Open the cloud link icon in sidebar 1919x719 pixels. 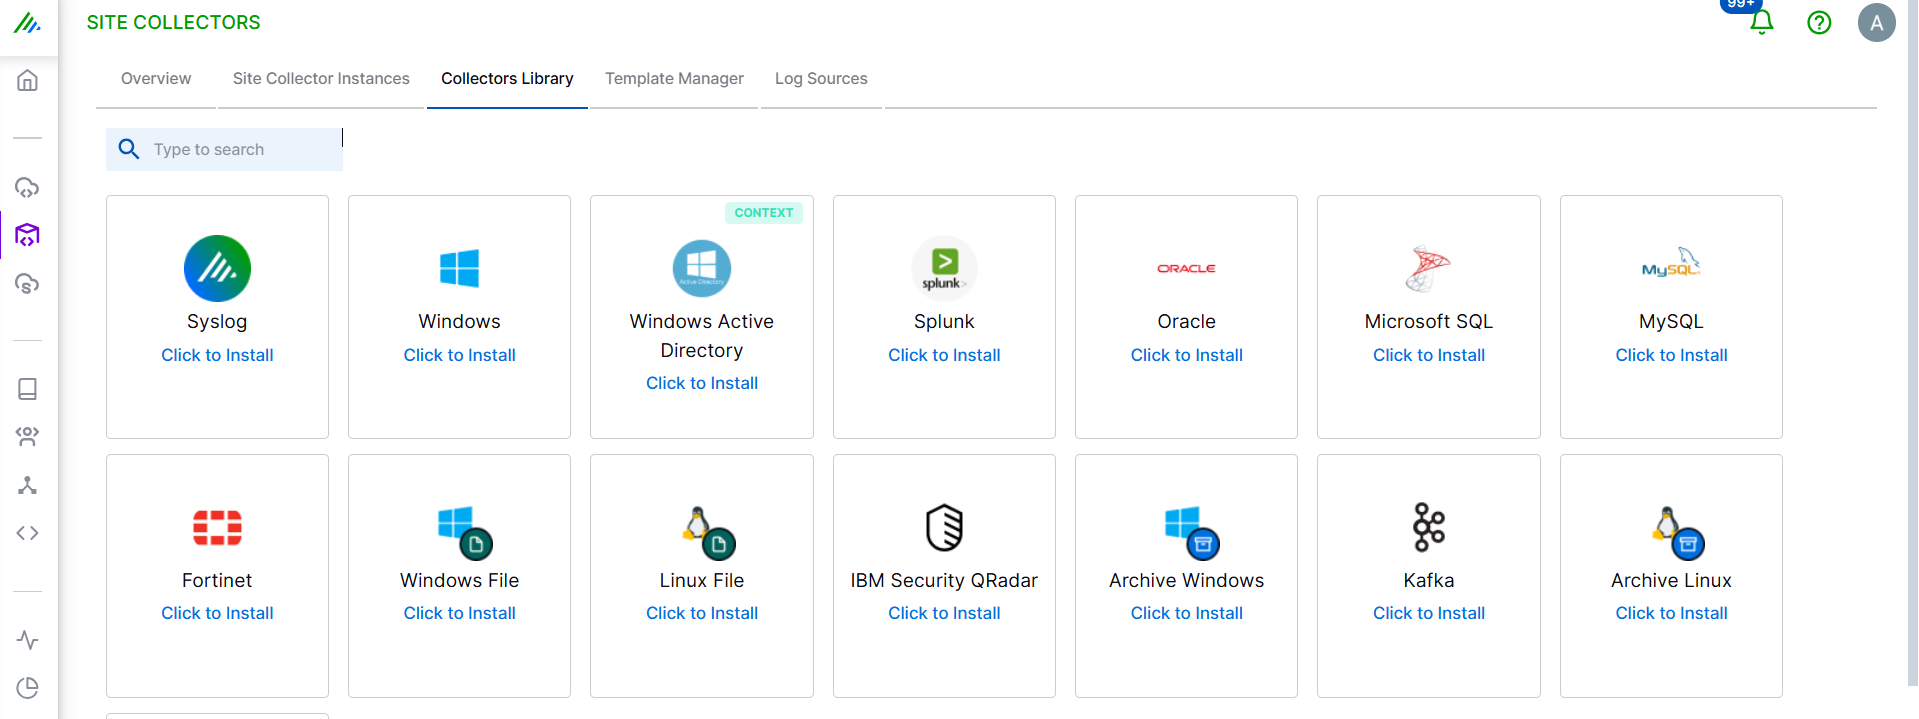27,187
